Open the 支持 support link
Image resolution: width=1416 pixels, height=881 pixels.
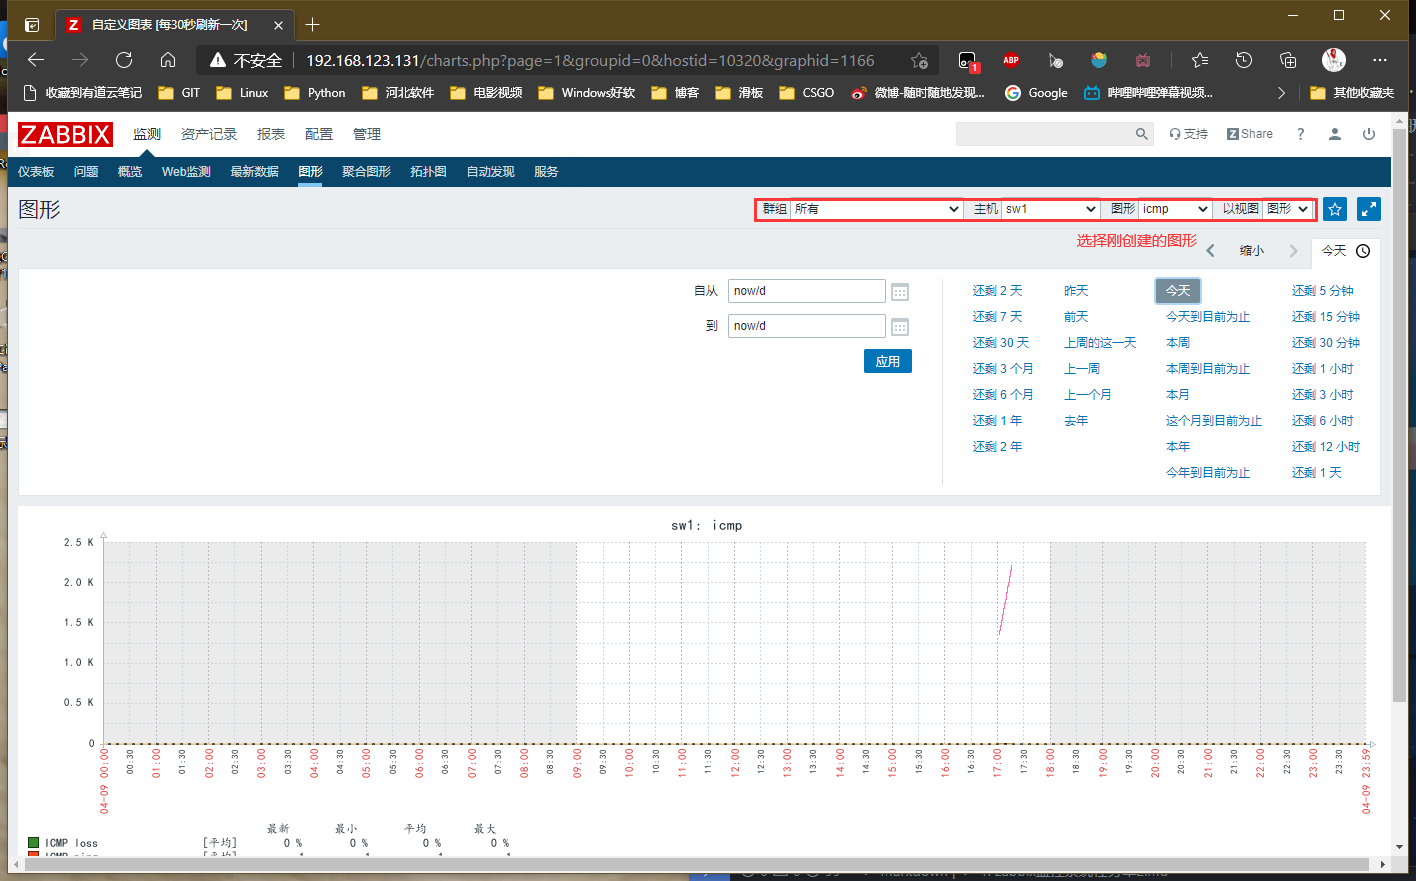(1189, 134)
